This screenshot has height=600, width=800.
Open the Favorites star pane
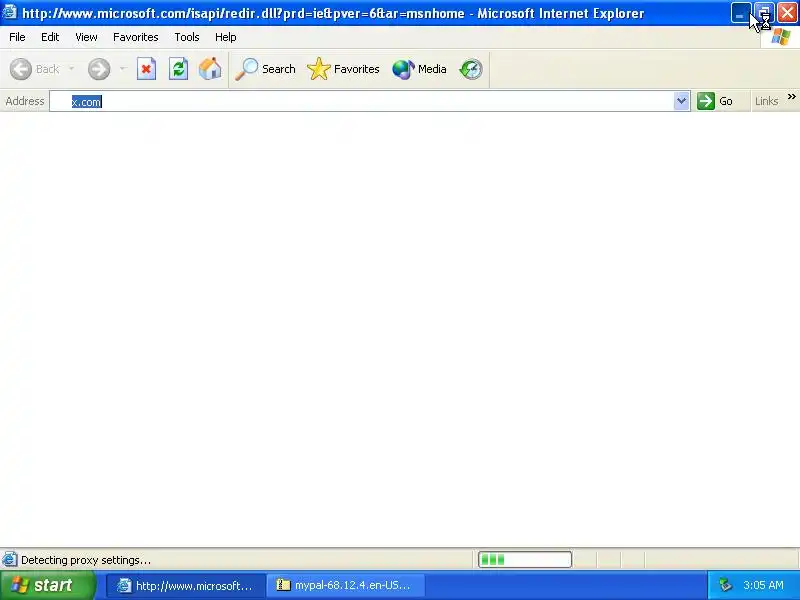coord(343,69)
